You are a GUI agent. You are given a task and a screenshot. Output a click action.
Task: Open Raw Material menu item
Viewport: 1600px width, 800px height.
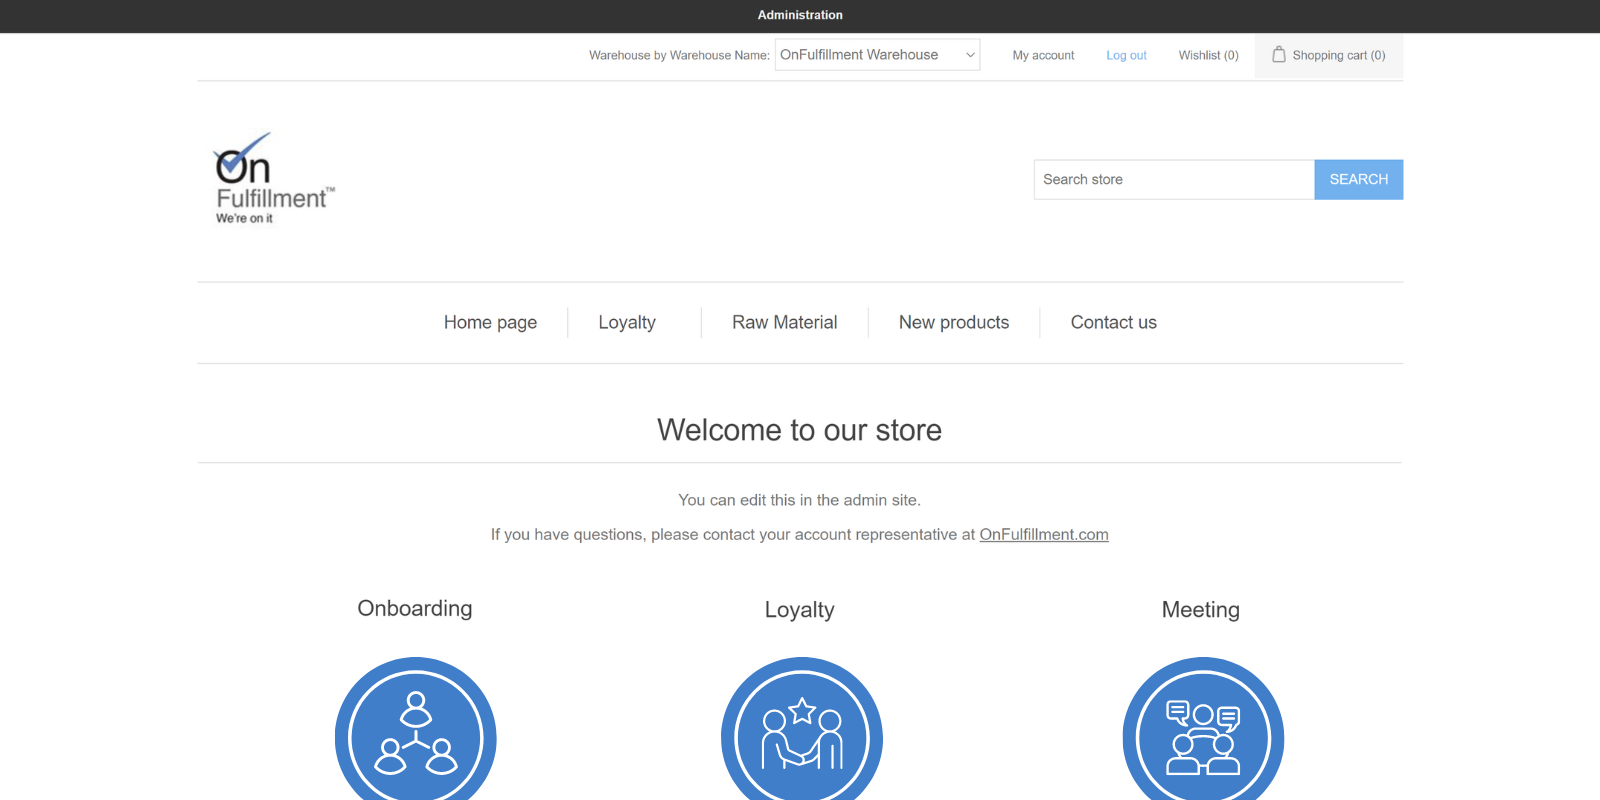784,322
